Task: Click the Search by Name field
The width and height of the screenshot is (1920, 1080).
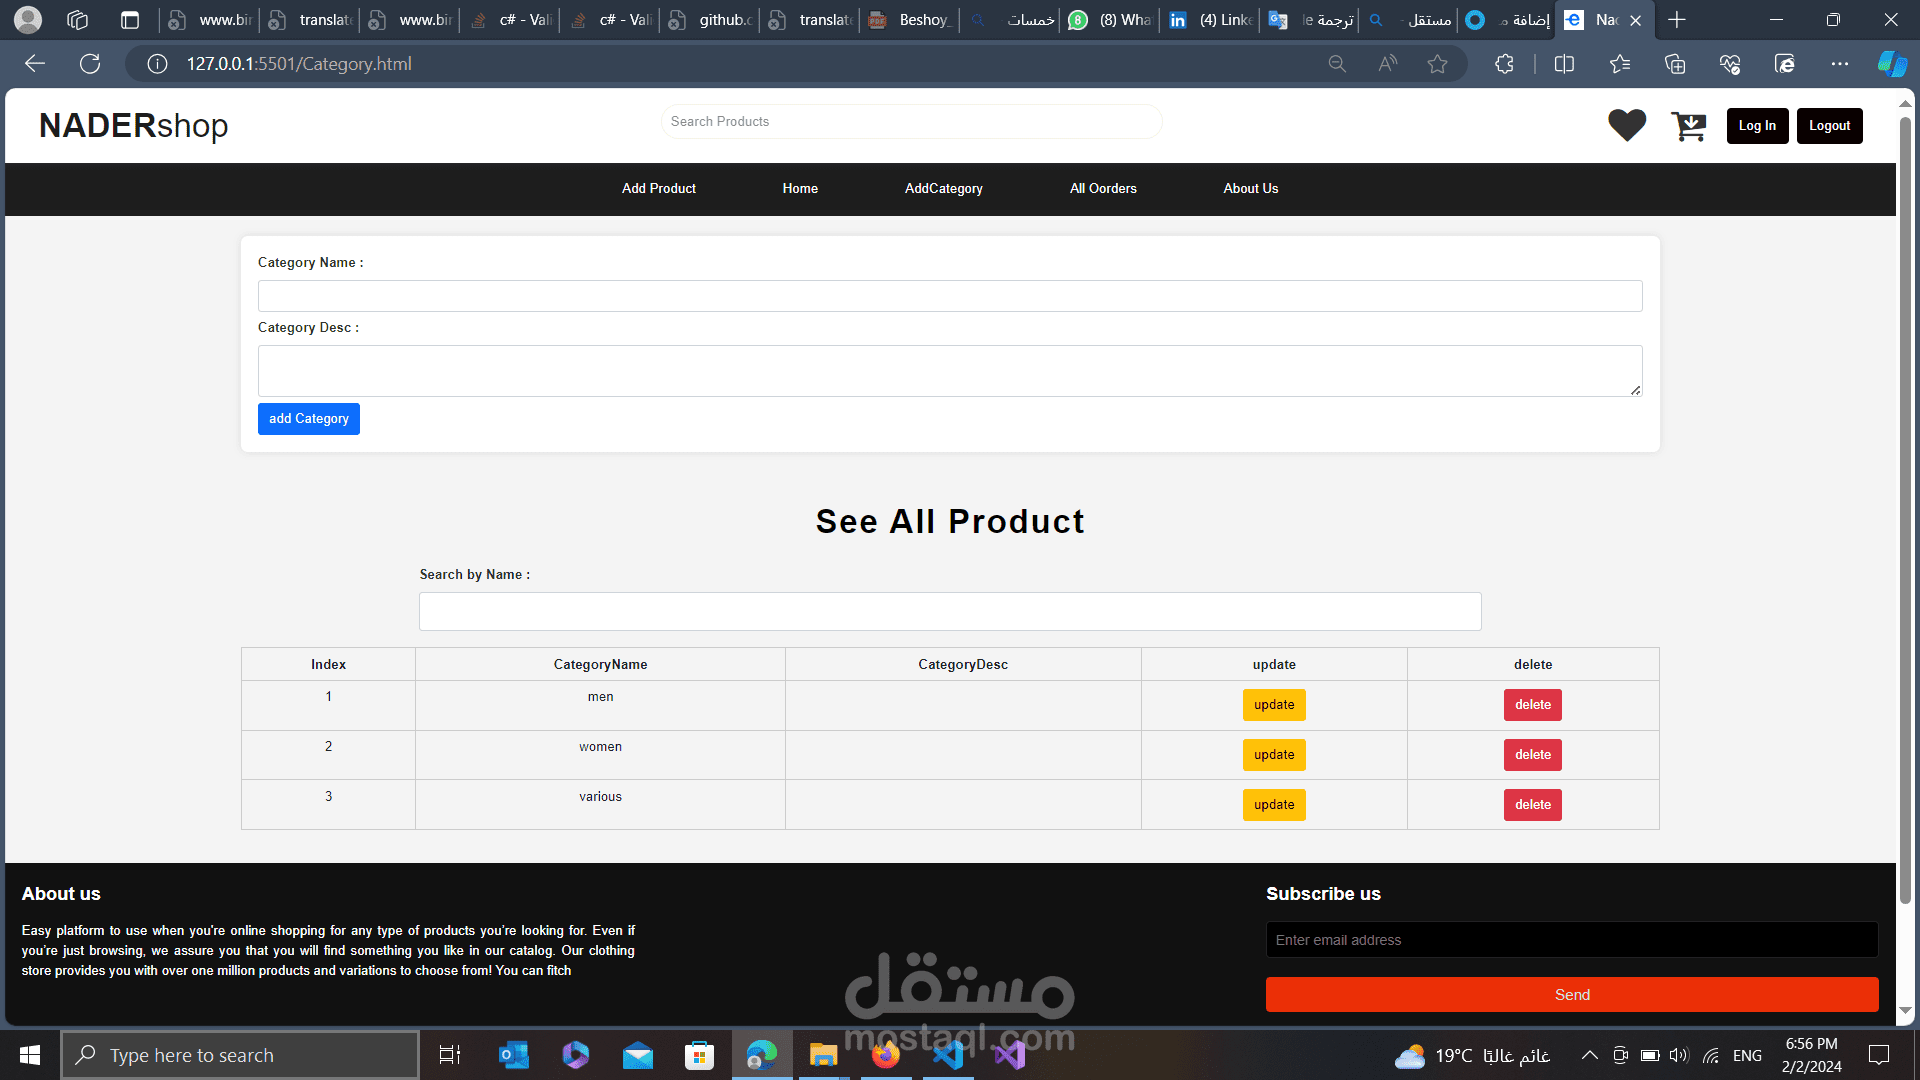Action: [949, 611]
